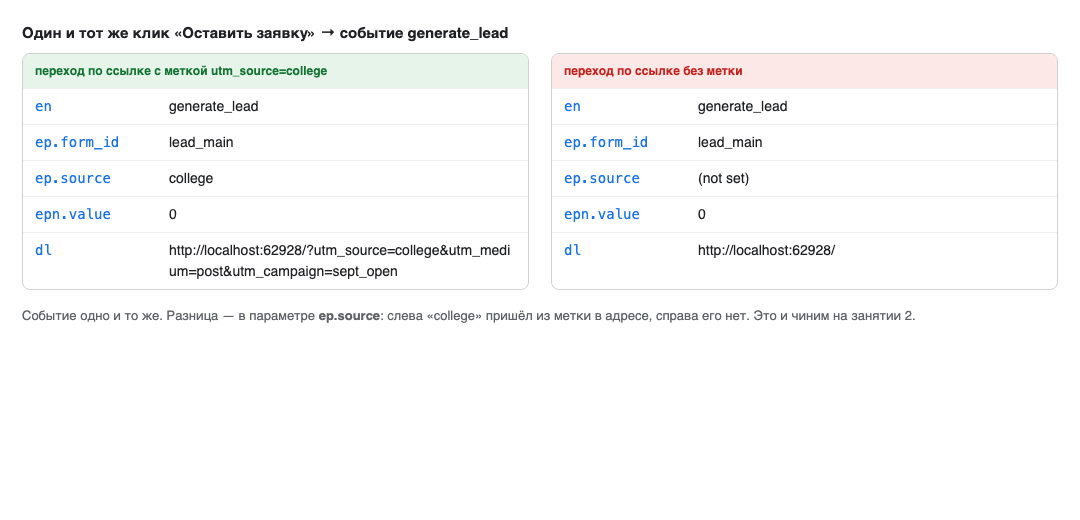The image size is (1080, 520).
Task: Select red header «переход по ссылке без метки»
Action: point(804,71)
